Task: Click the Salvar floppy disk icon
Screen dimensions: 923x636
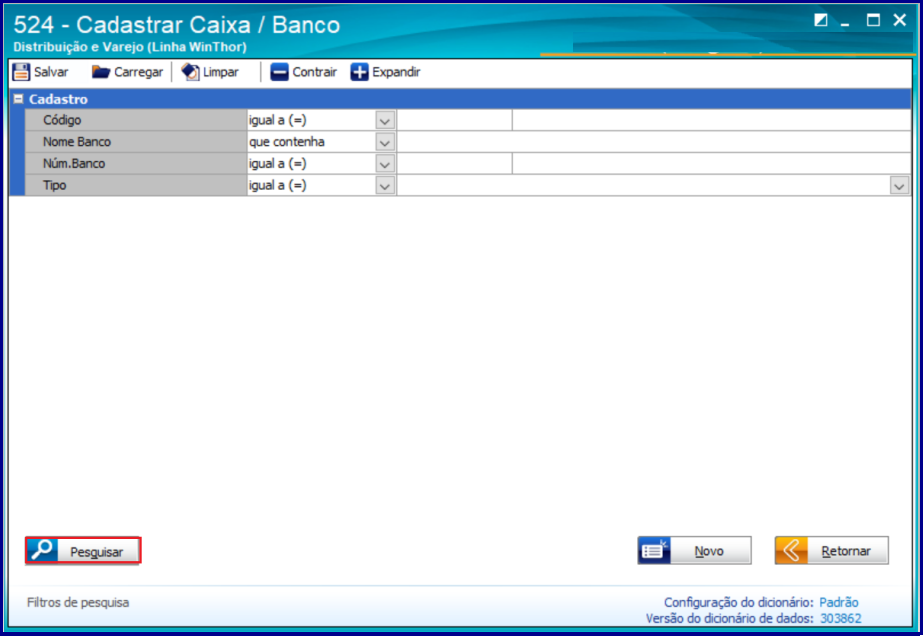Action: [21, 72]
